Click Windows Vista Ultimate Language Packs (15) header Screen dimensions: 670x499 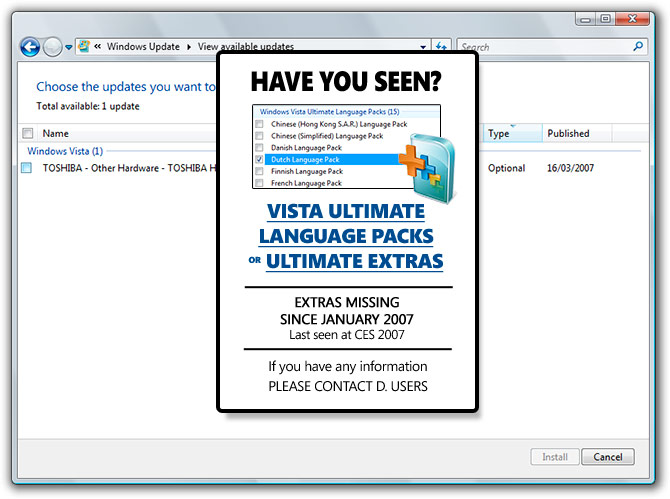click(x=329, y=112)
